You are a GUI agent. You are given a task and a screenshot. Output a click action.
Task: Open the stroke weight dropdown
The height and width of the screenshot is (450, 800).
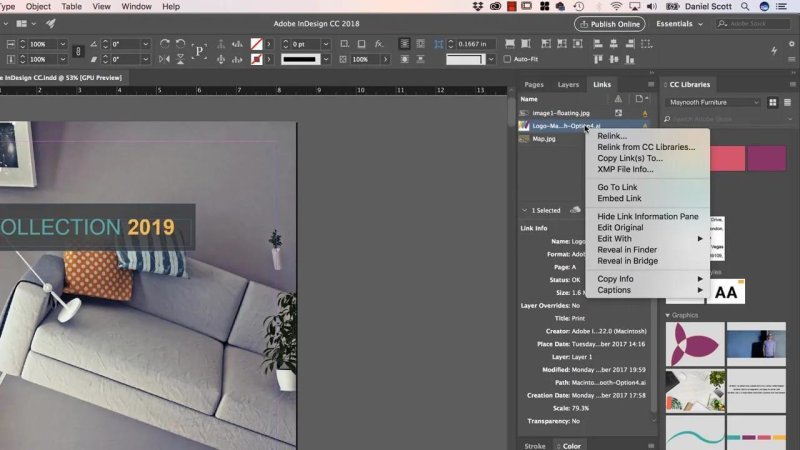click(326, 44)
